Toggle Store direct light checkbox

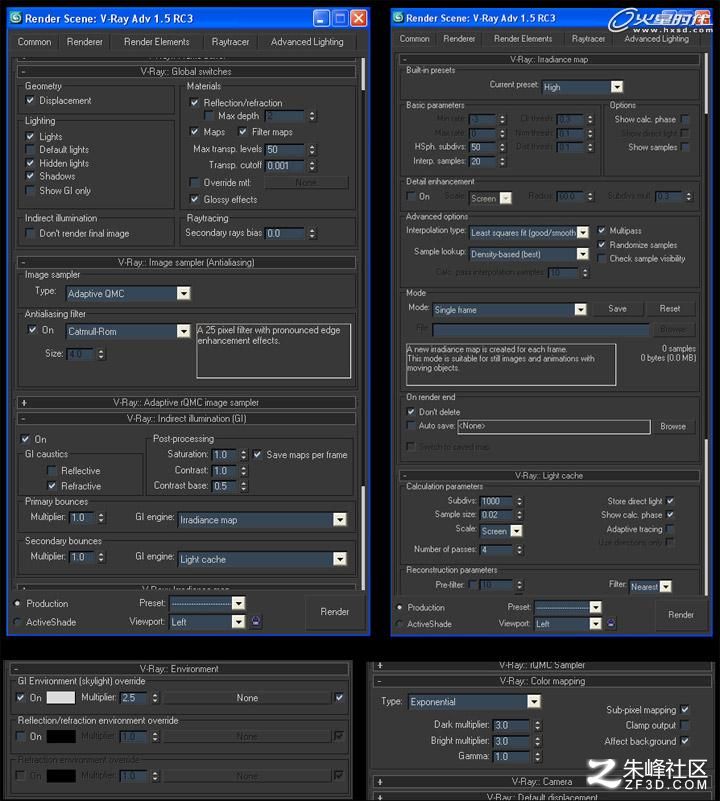point(670,501)
